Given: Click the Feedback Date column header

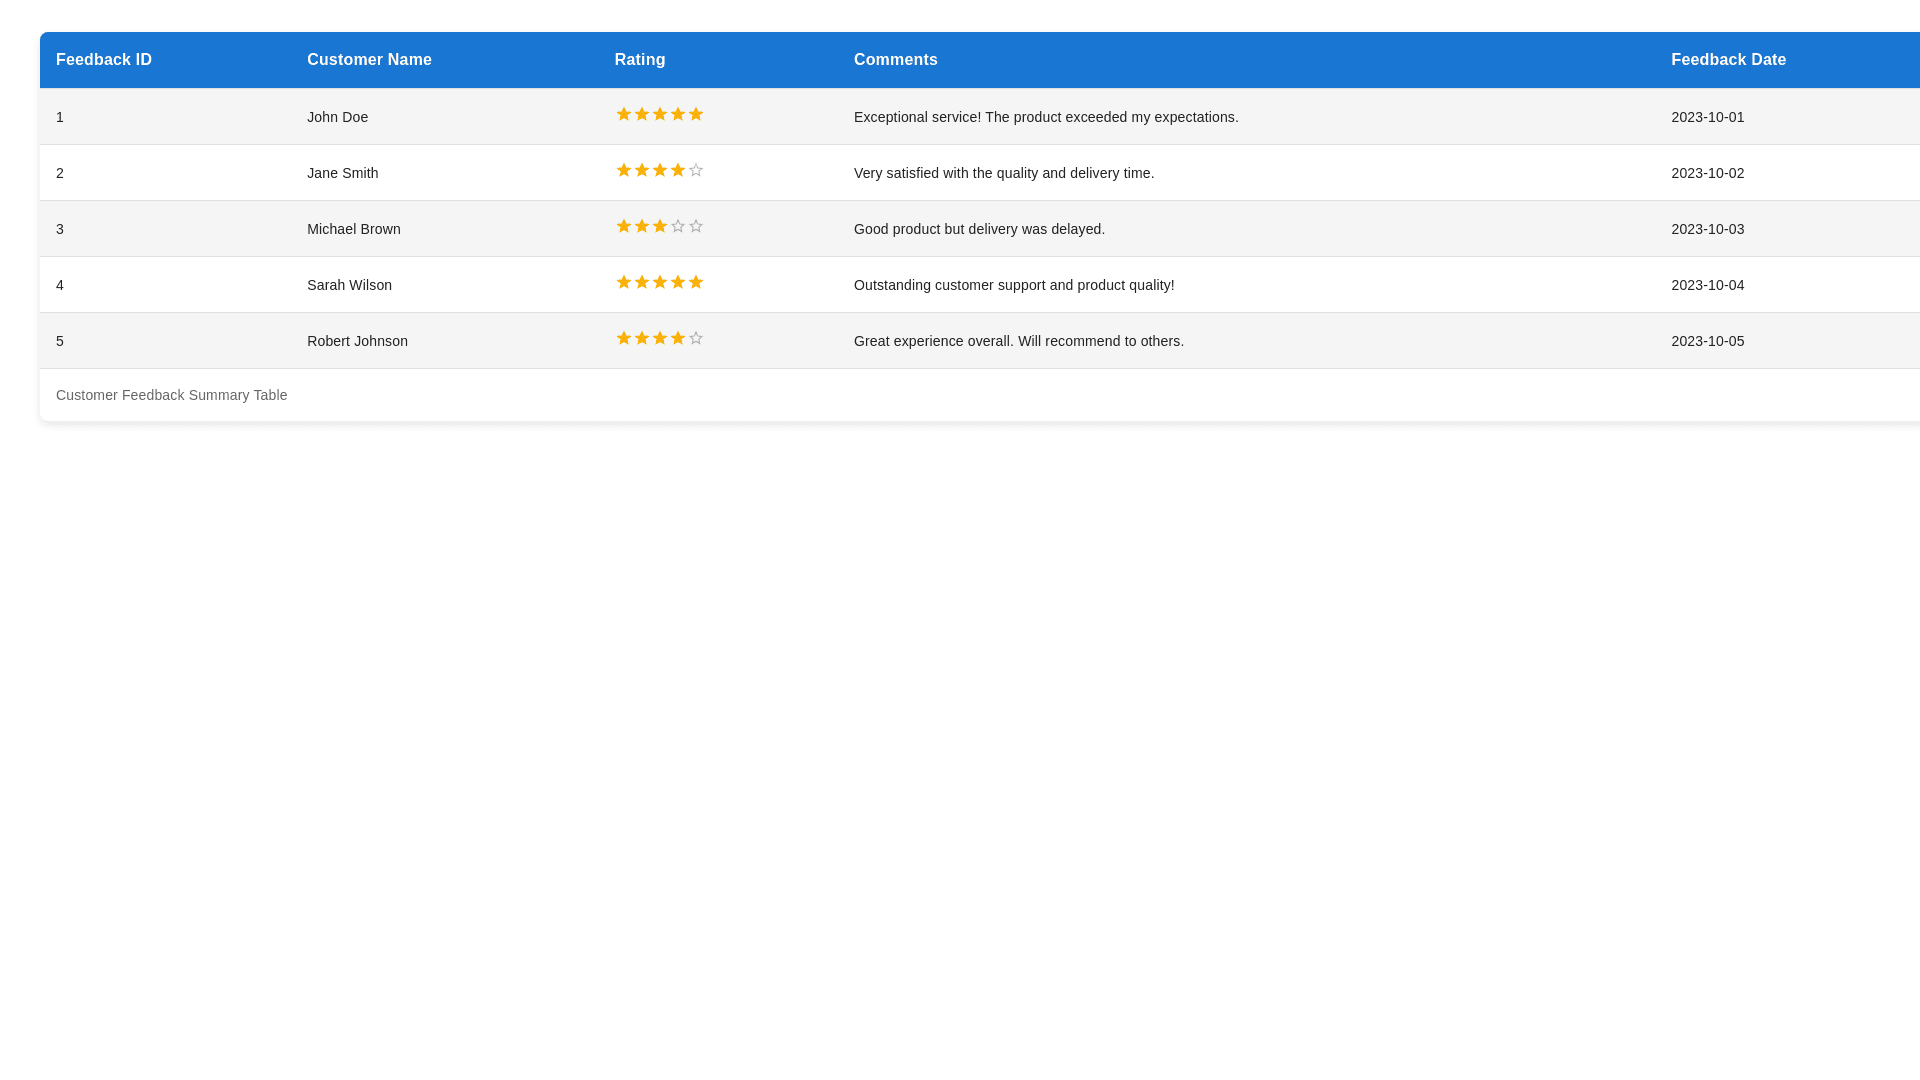Looking at the screenshot, I should coord(1728,60).
